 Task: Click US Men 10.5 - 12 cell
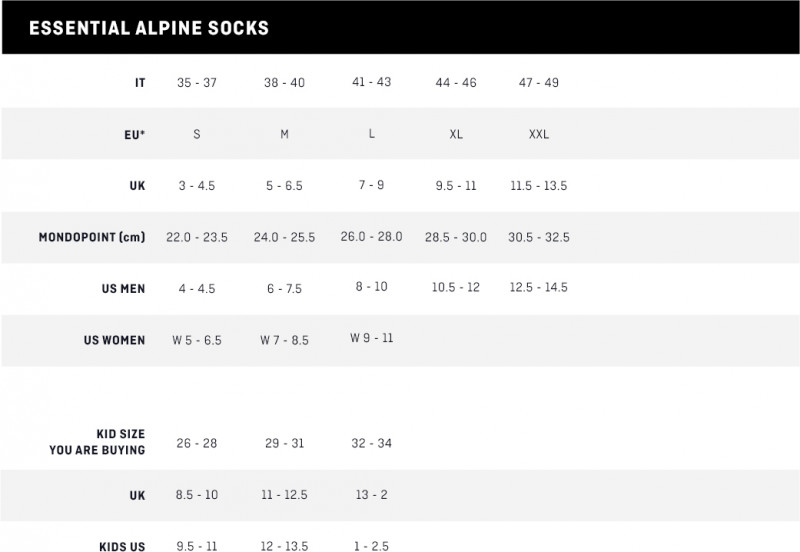click(456, 288)
